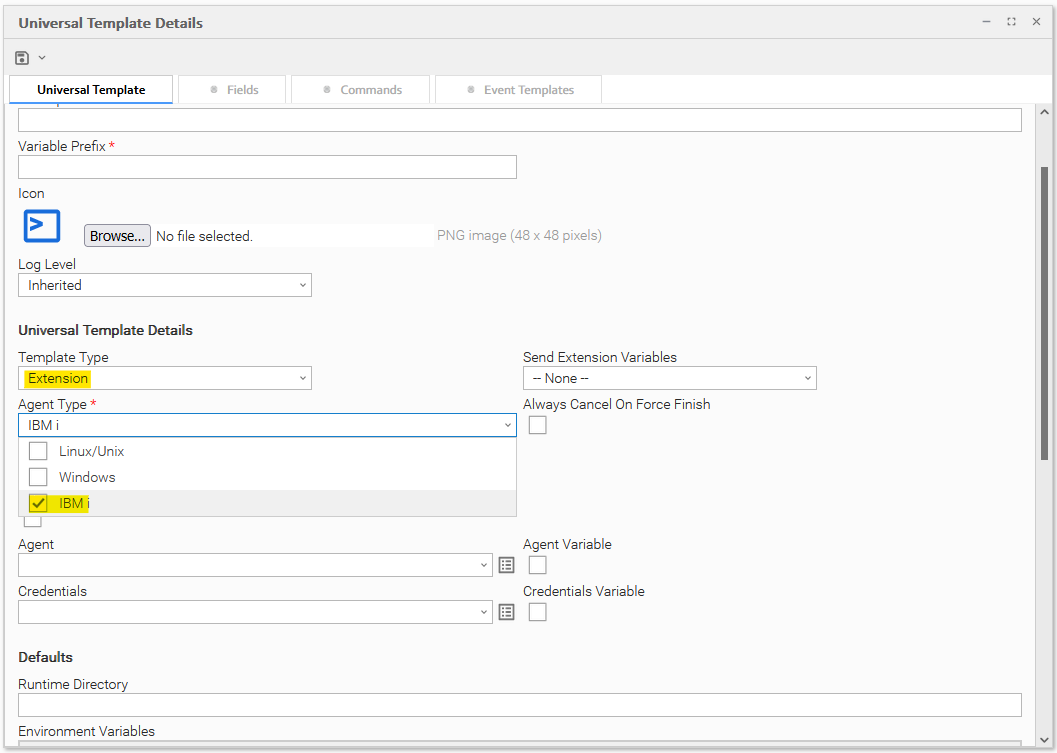This screenshot has height=753, width=1057.
Task: Enable Always Cancel On Force Finish
Action: click(x=538, y=425)
